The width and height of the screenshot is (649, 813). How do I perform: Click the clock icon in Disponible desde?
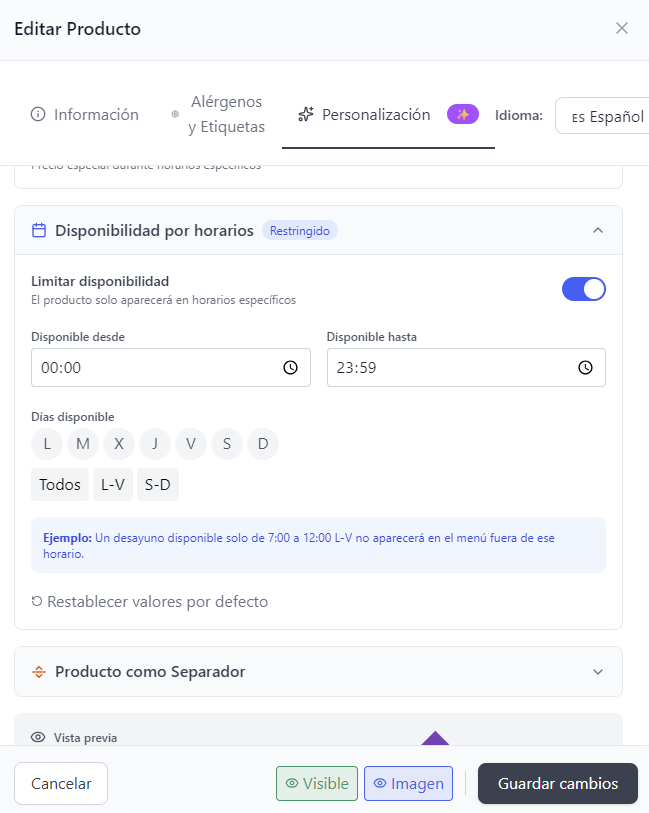point(290,367)
